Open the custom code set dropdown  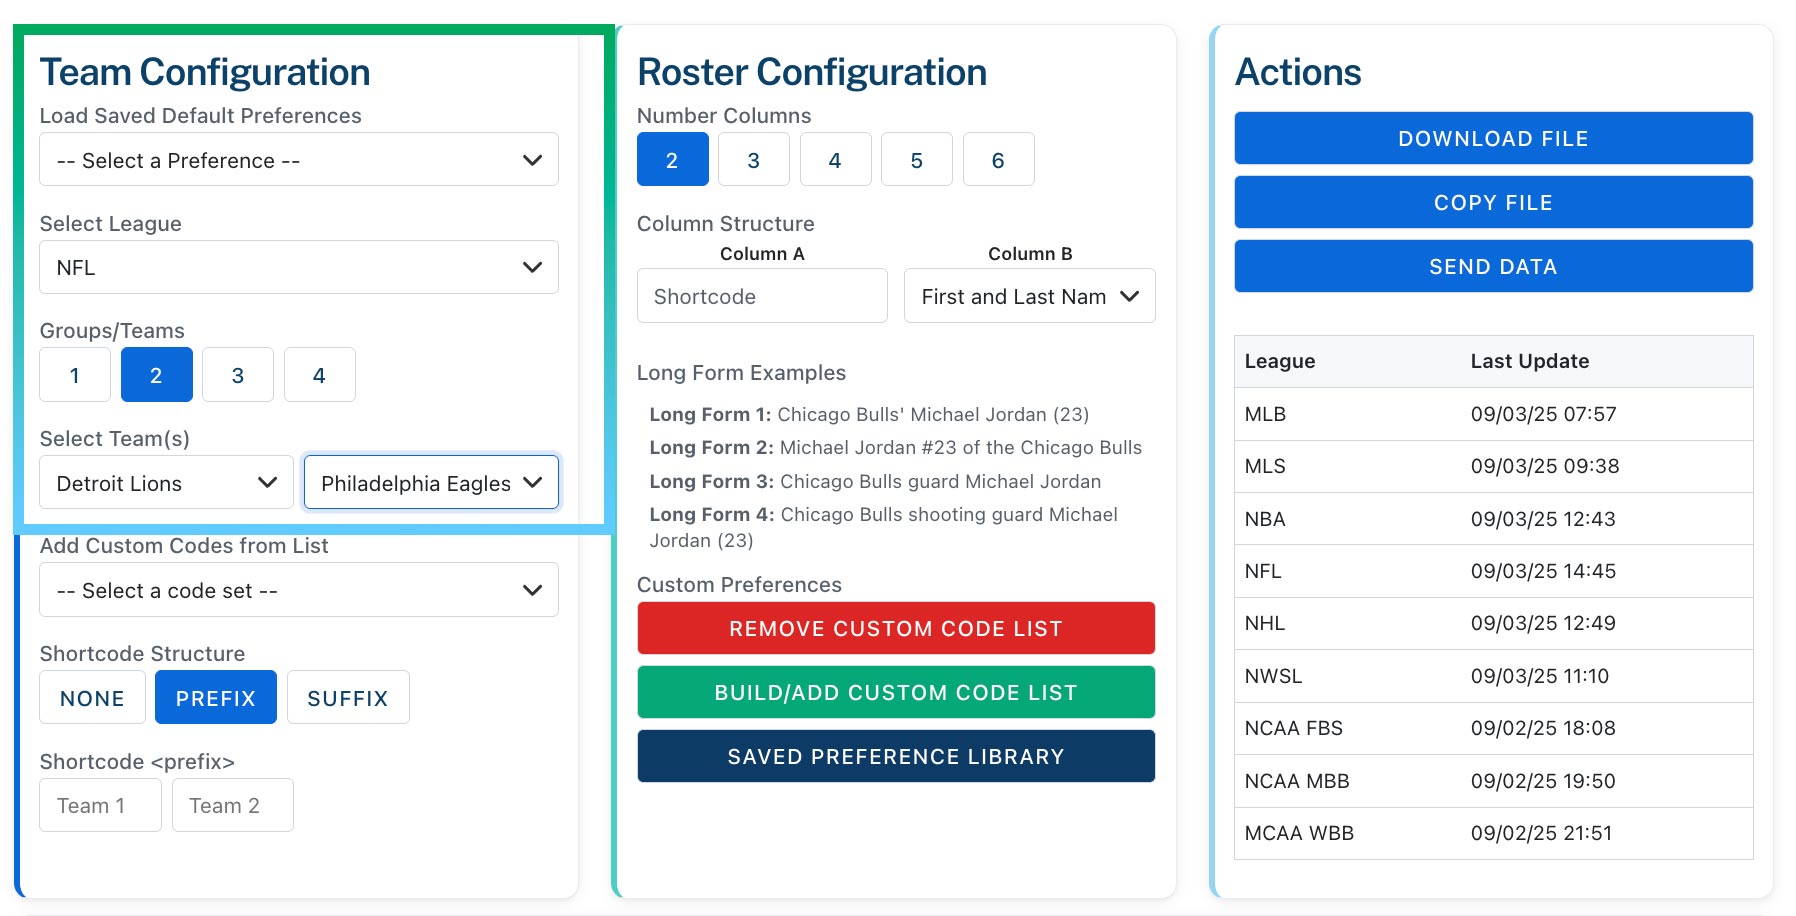tap(298, 590)
